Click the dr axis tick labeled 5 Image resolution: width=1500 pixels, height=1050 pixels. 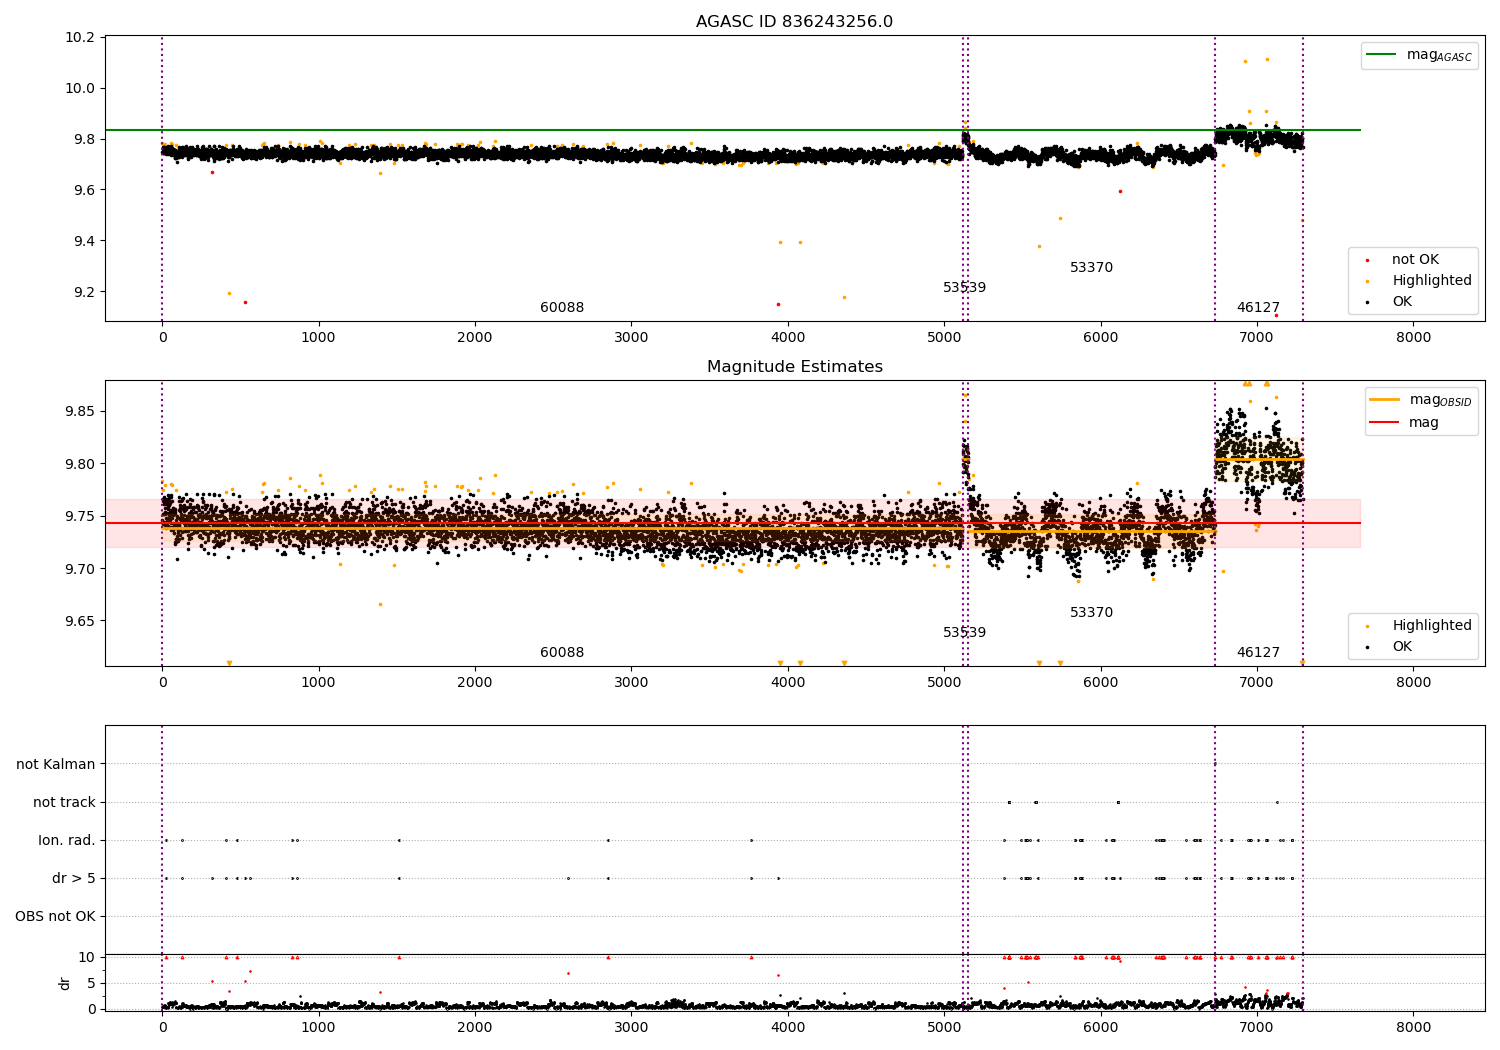pyautogui.click(x=92, y=984)
